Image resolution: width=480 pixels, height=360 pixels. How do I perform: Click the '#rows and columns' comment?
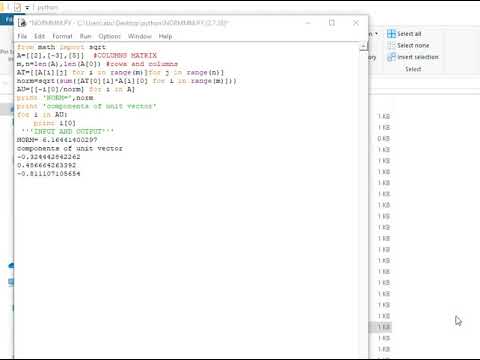point(142,64)
